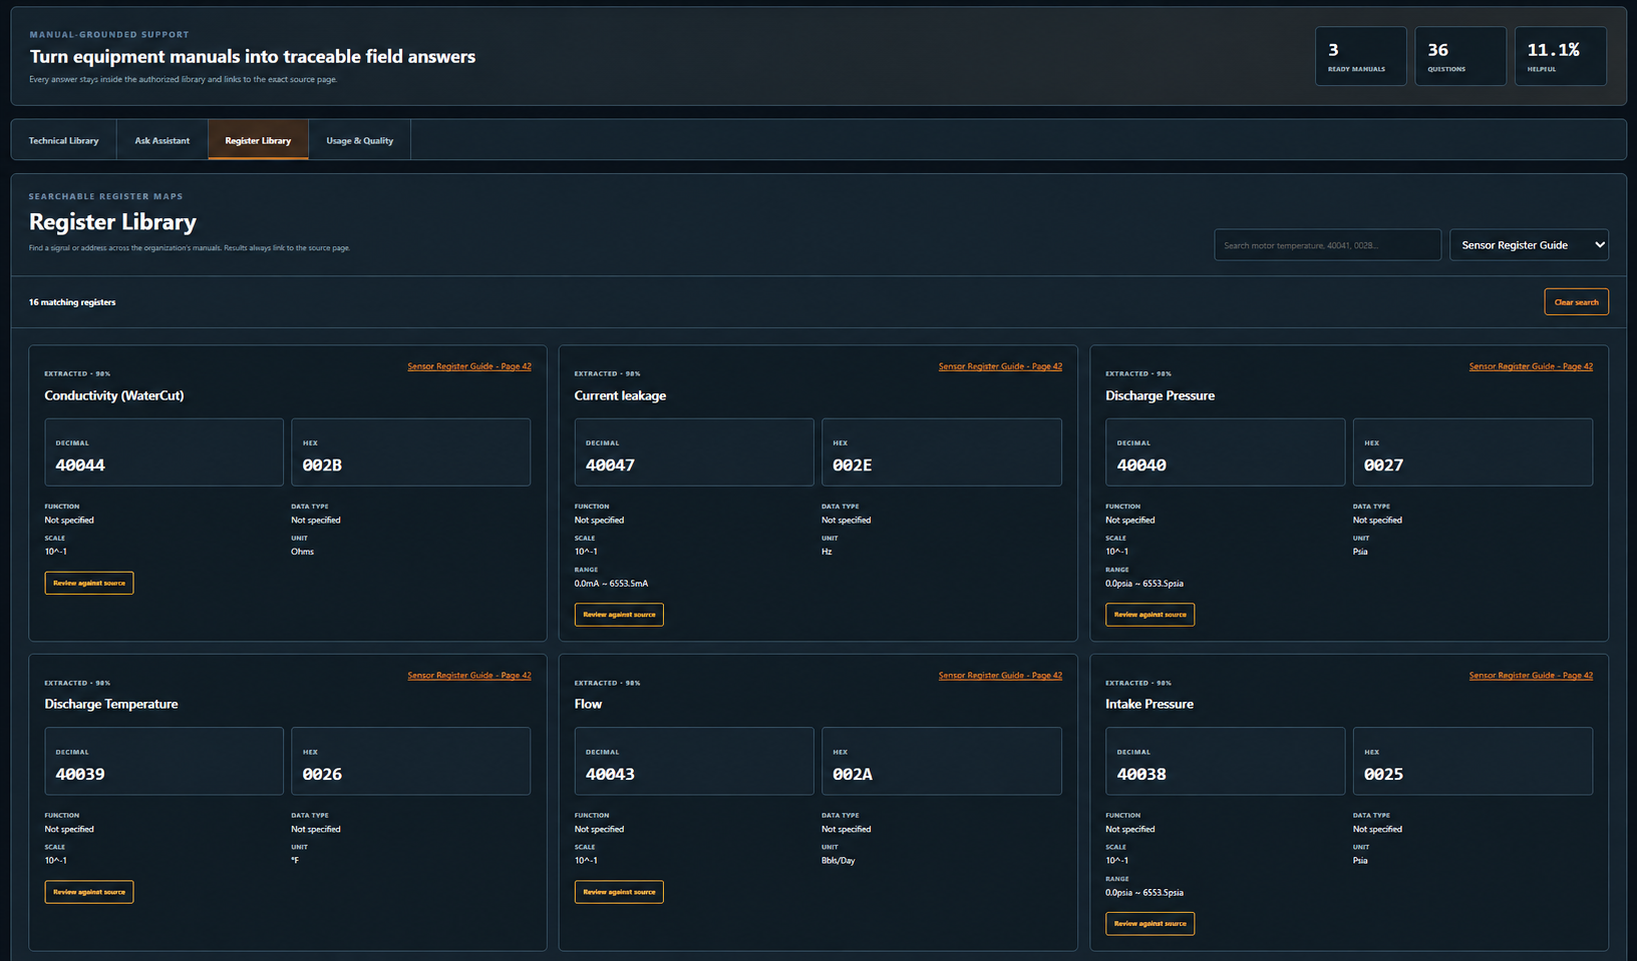
Task: Open Usage & Quality tab
Action: 360,140
